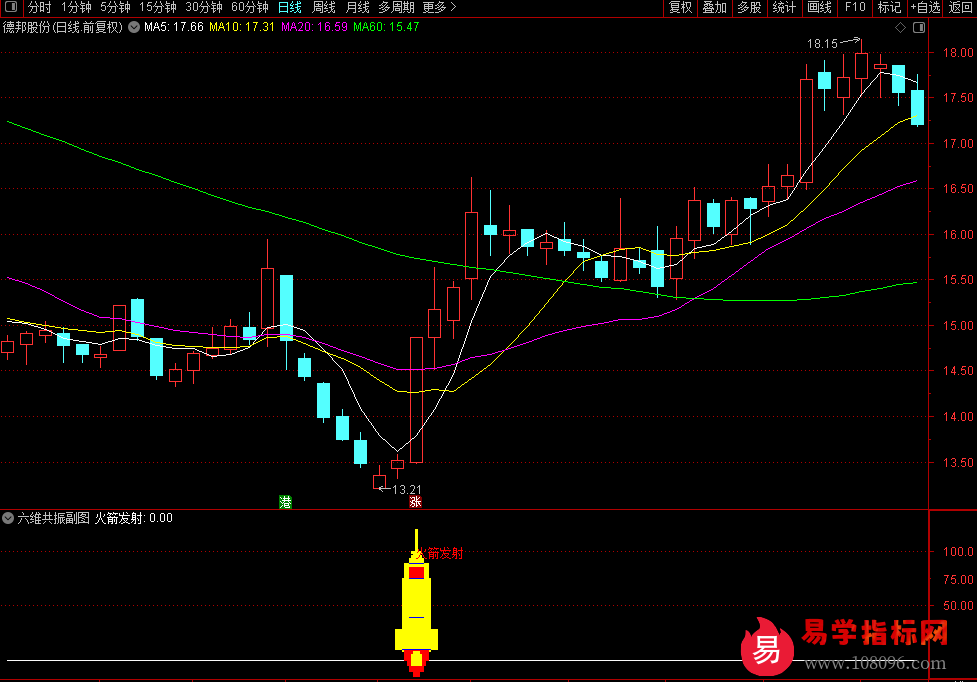The height and width of the screenshot is (682, 977).
Task: Click the 16.00 price axis label
Action: [958, 235]
